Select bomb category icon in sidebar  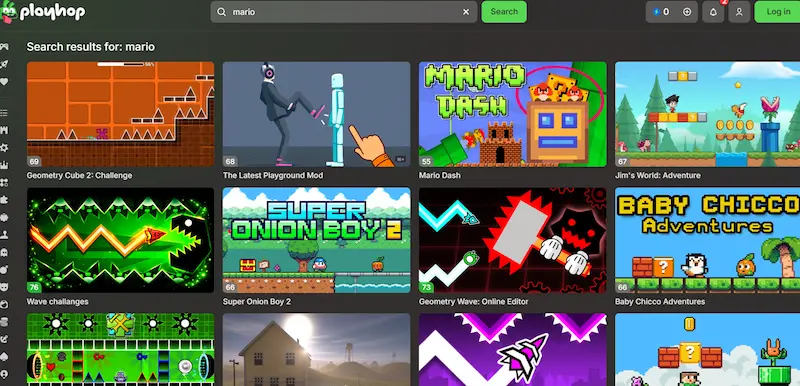point(4,269)
